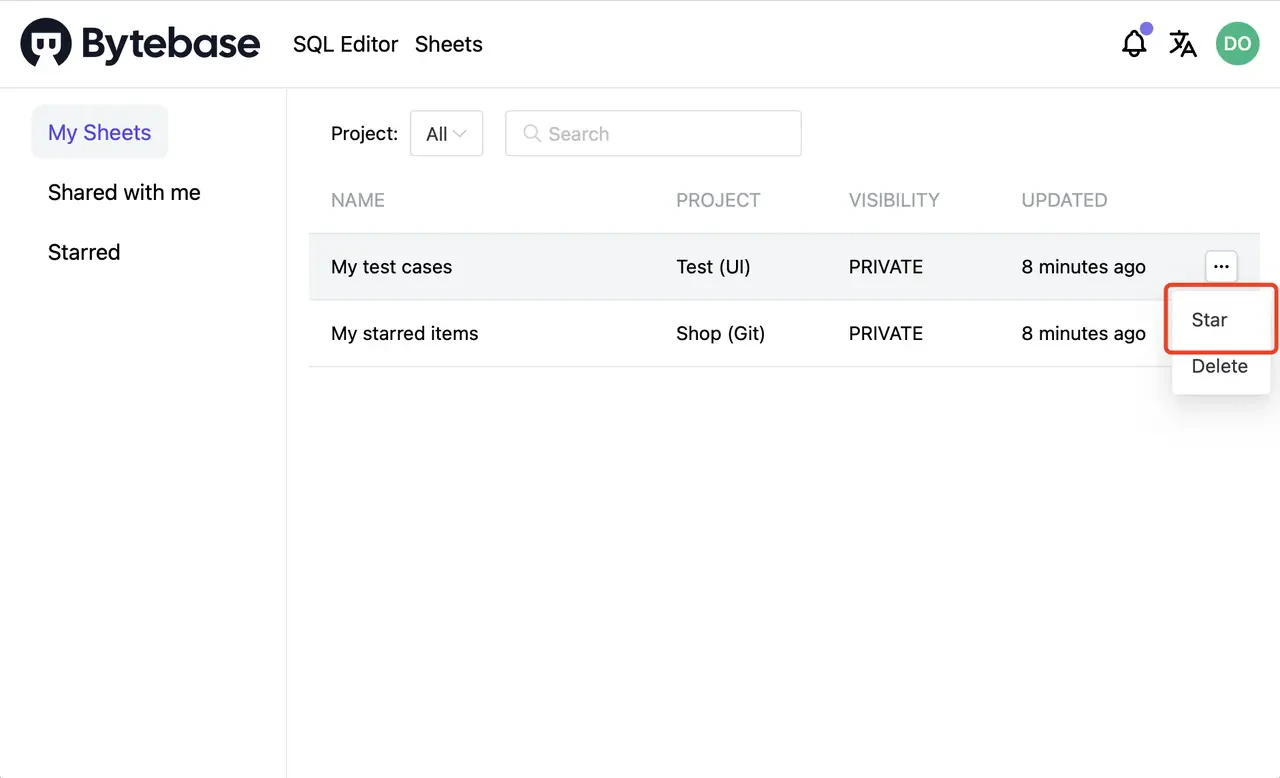Switch to the My Sheets tab
Screen dimensions: 1280x778
(x=99, y=133)
